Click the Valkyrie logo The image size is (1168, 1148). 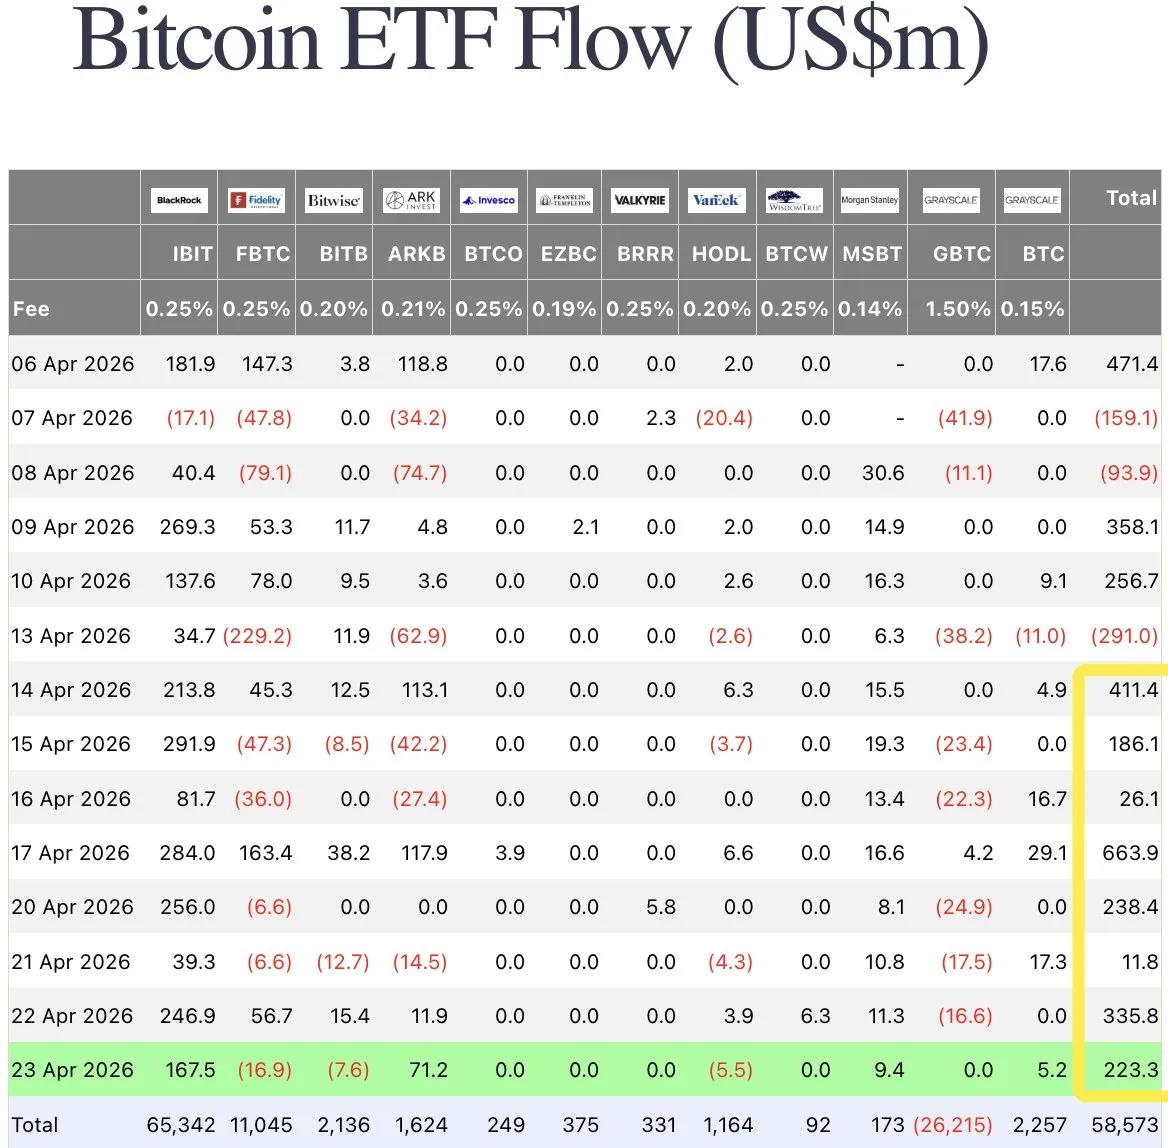pos(640,200)
